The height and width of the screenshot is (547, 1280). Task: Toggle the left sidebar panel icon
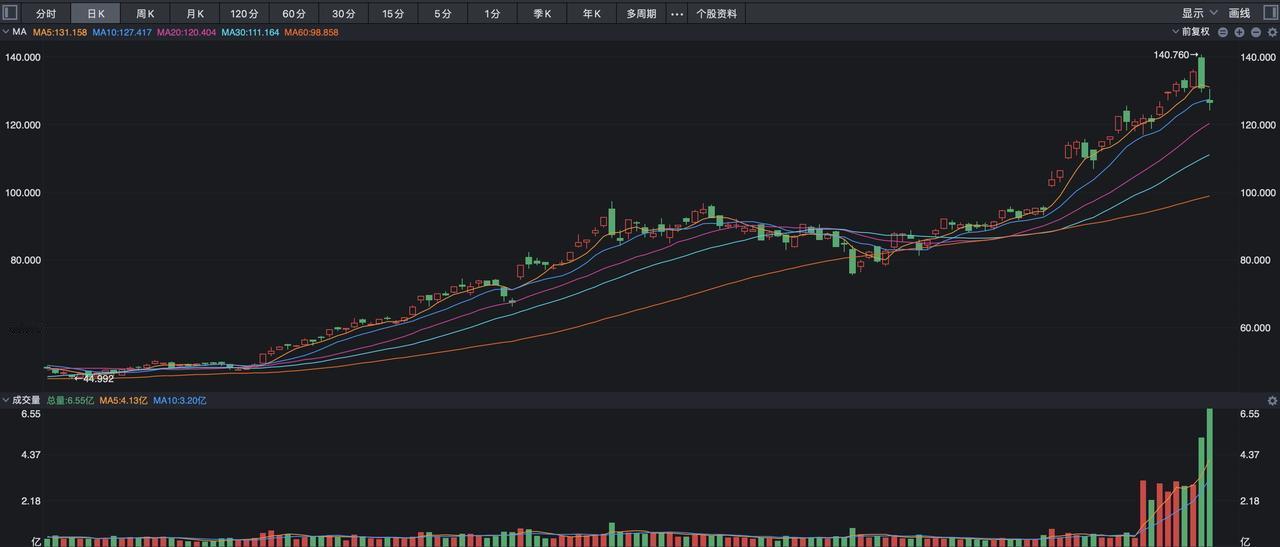pyautogui.click(x=11, y=13)
